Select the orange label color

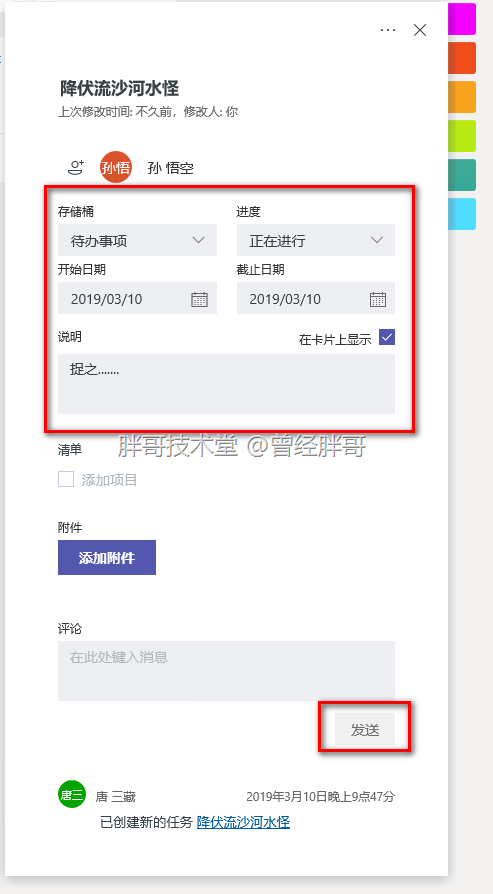[462, 97]
